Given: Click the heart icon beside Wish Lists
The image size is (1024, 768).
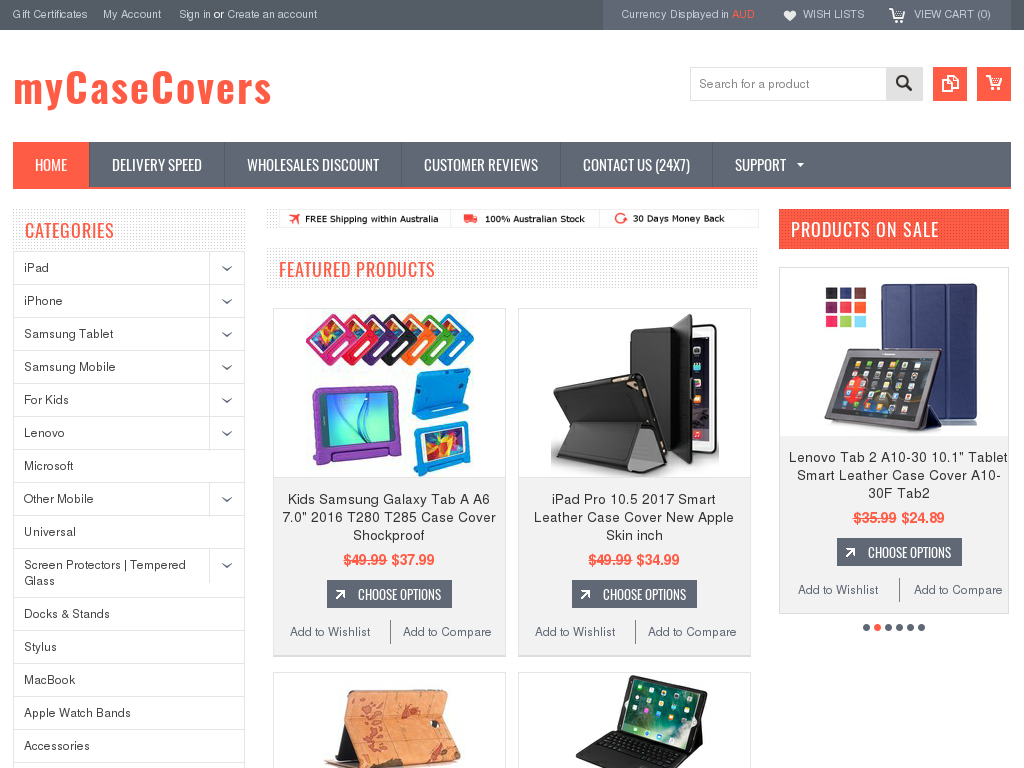Looking at the screenshot, I should pyautogui.click(x=790, y=15).
